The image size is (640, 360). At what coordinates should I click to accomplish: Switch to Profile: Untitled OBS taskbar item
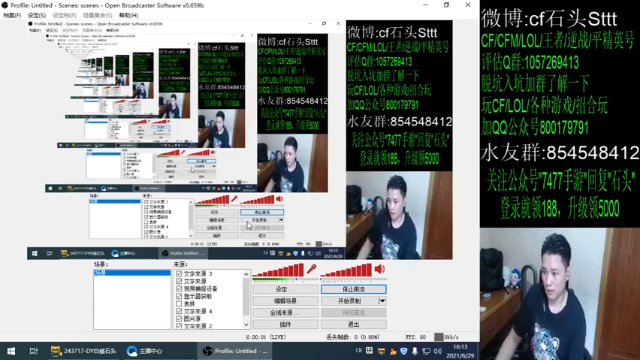(236, 351)
